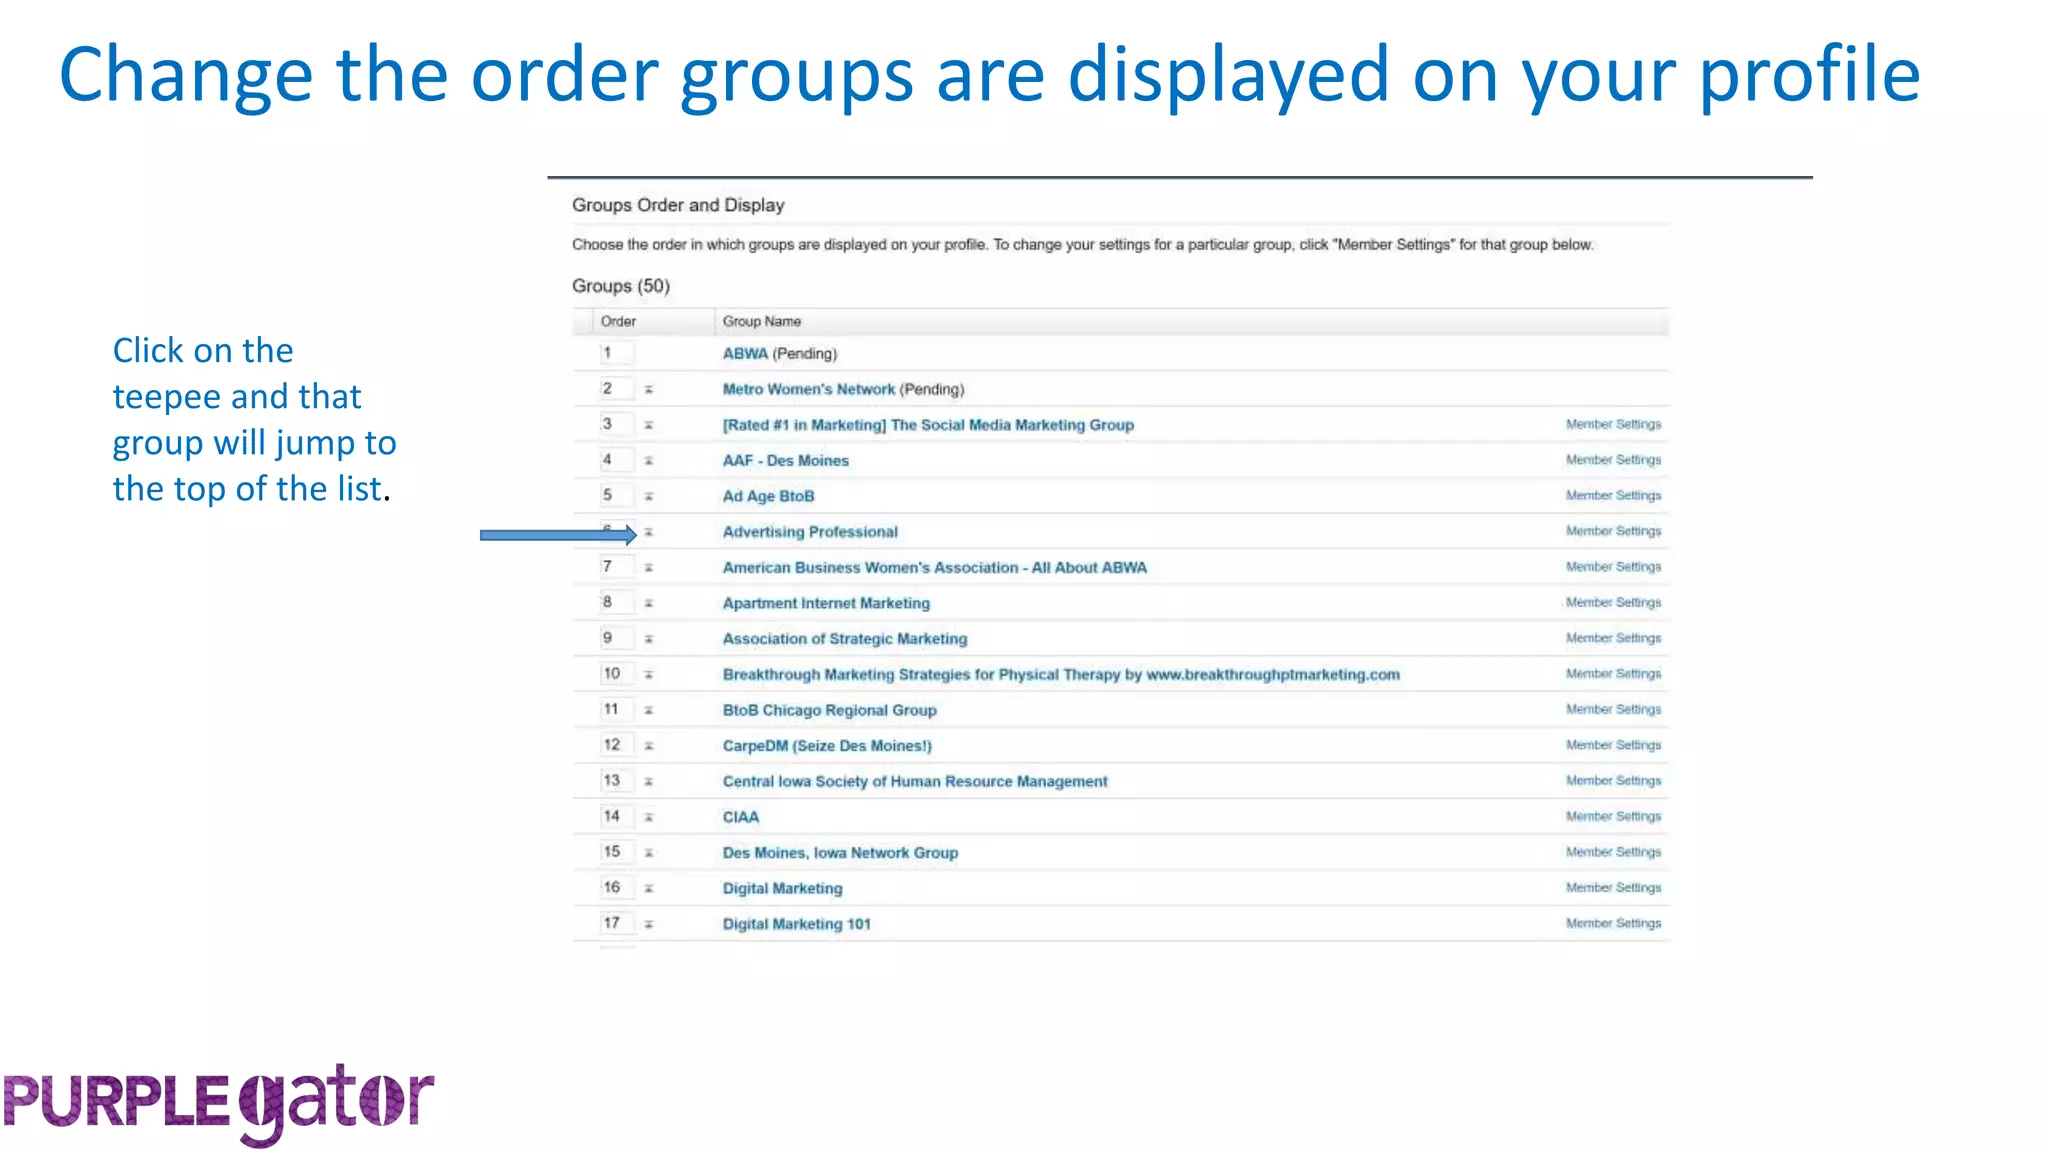
Task: Click order field 5 for Ad Age BtoB
Action: 616,496
